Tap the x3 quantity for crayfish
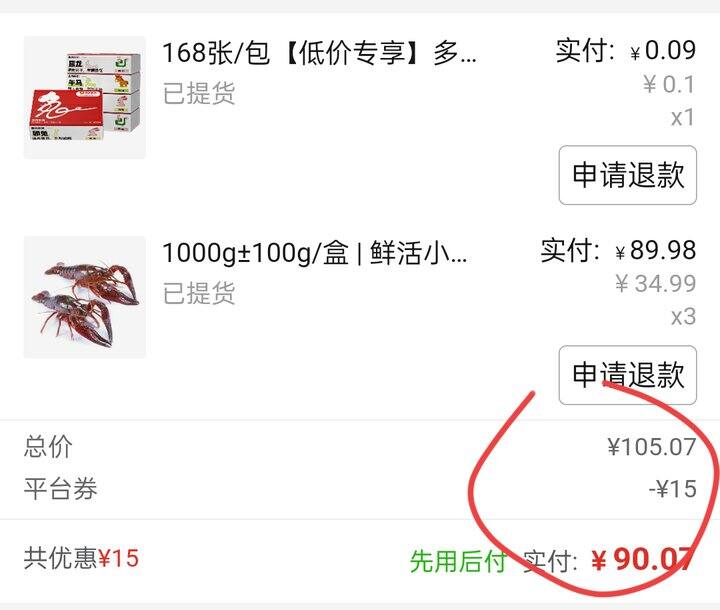 684,317
